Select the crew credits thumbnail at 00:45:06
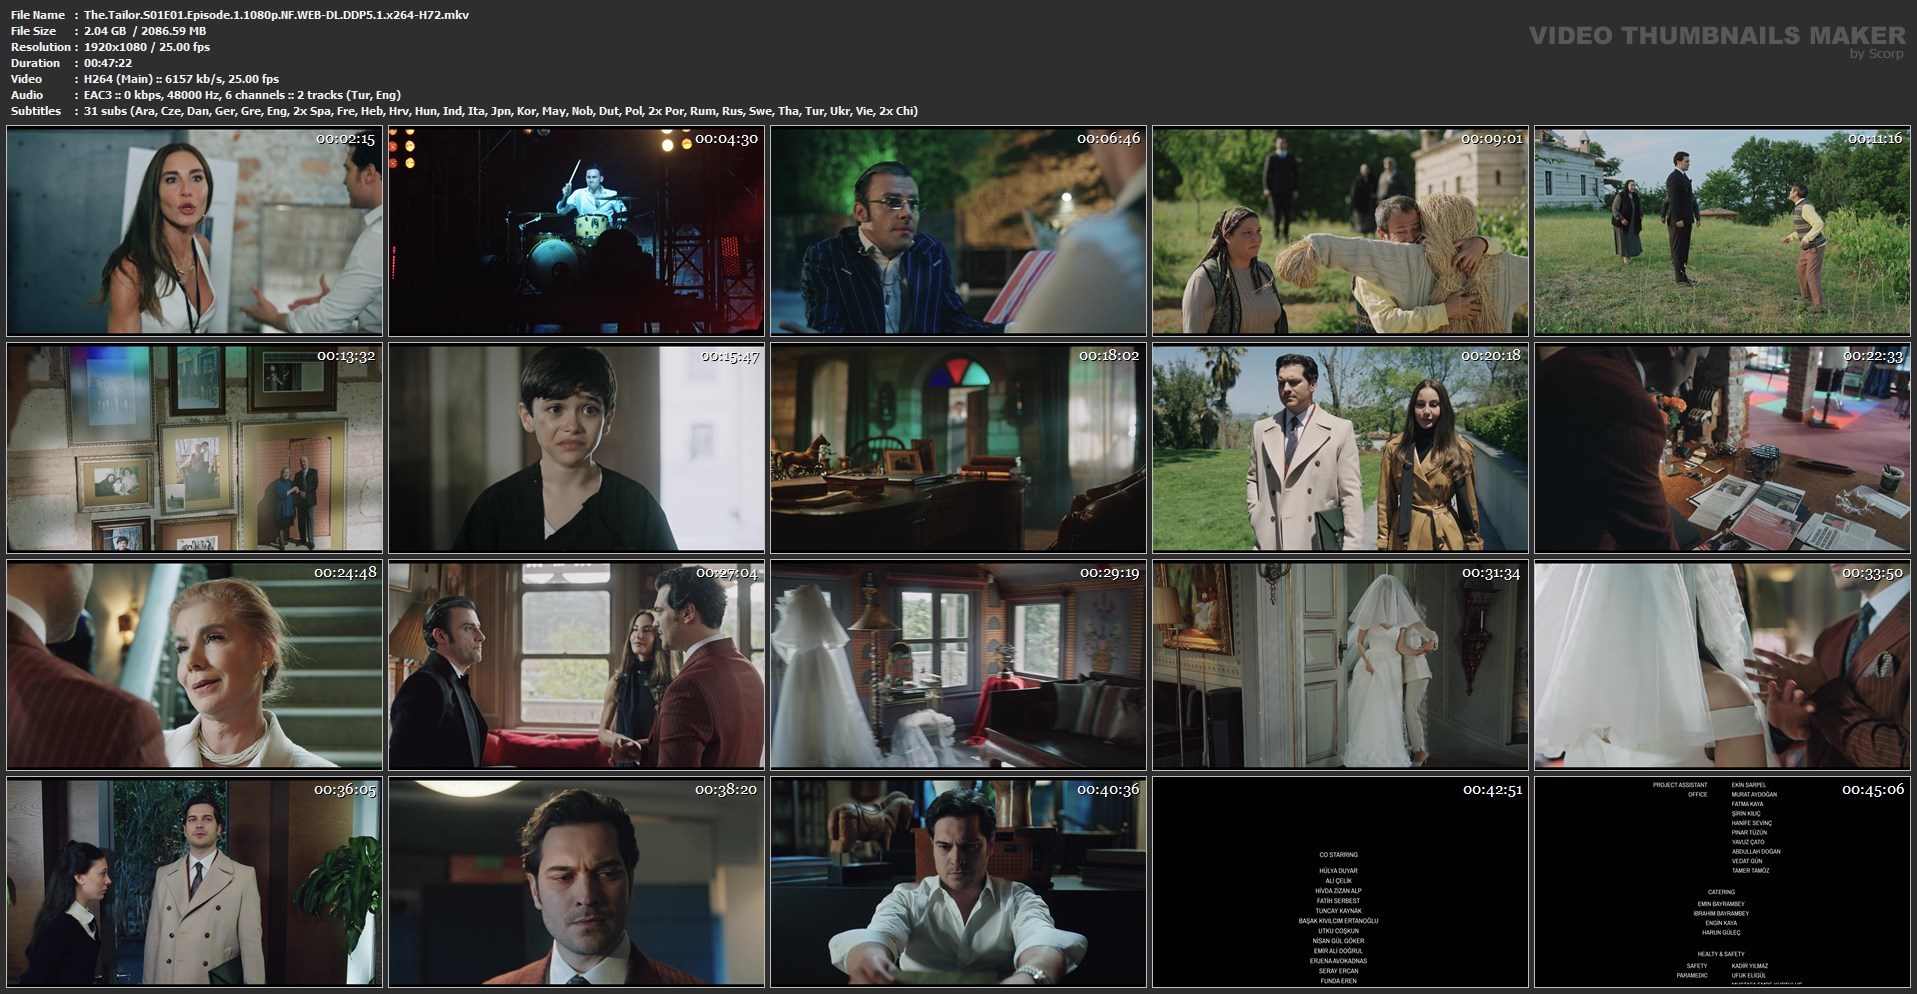This screenshot has width=1917, height=994. (1723, 882)
